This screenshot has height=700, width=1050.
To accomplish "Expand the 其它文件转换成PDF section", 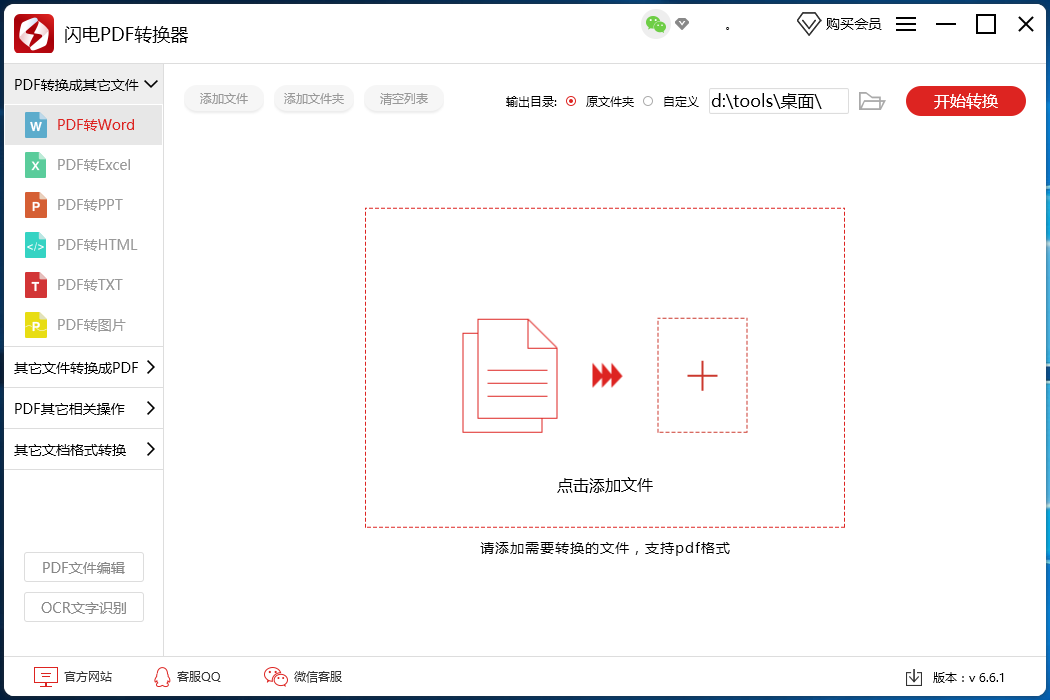I will (83, 368).
